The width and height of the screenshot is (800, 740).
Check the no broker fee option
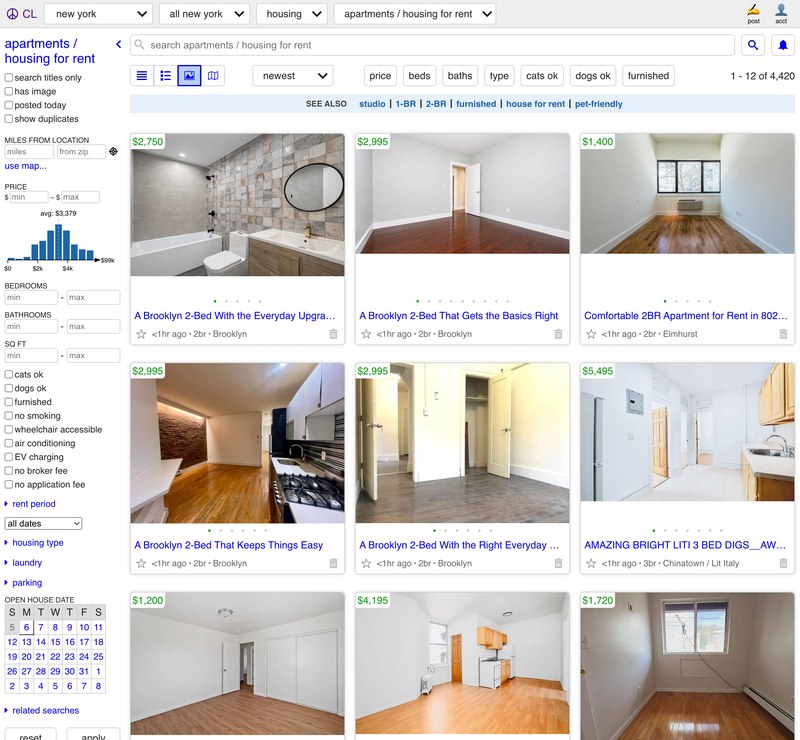click(9, 471)
